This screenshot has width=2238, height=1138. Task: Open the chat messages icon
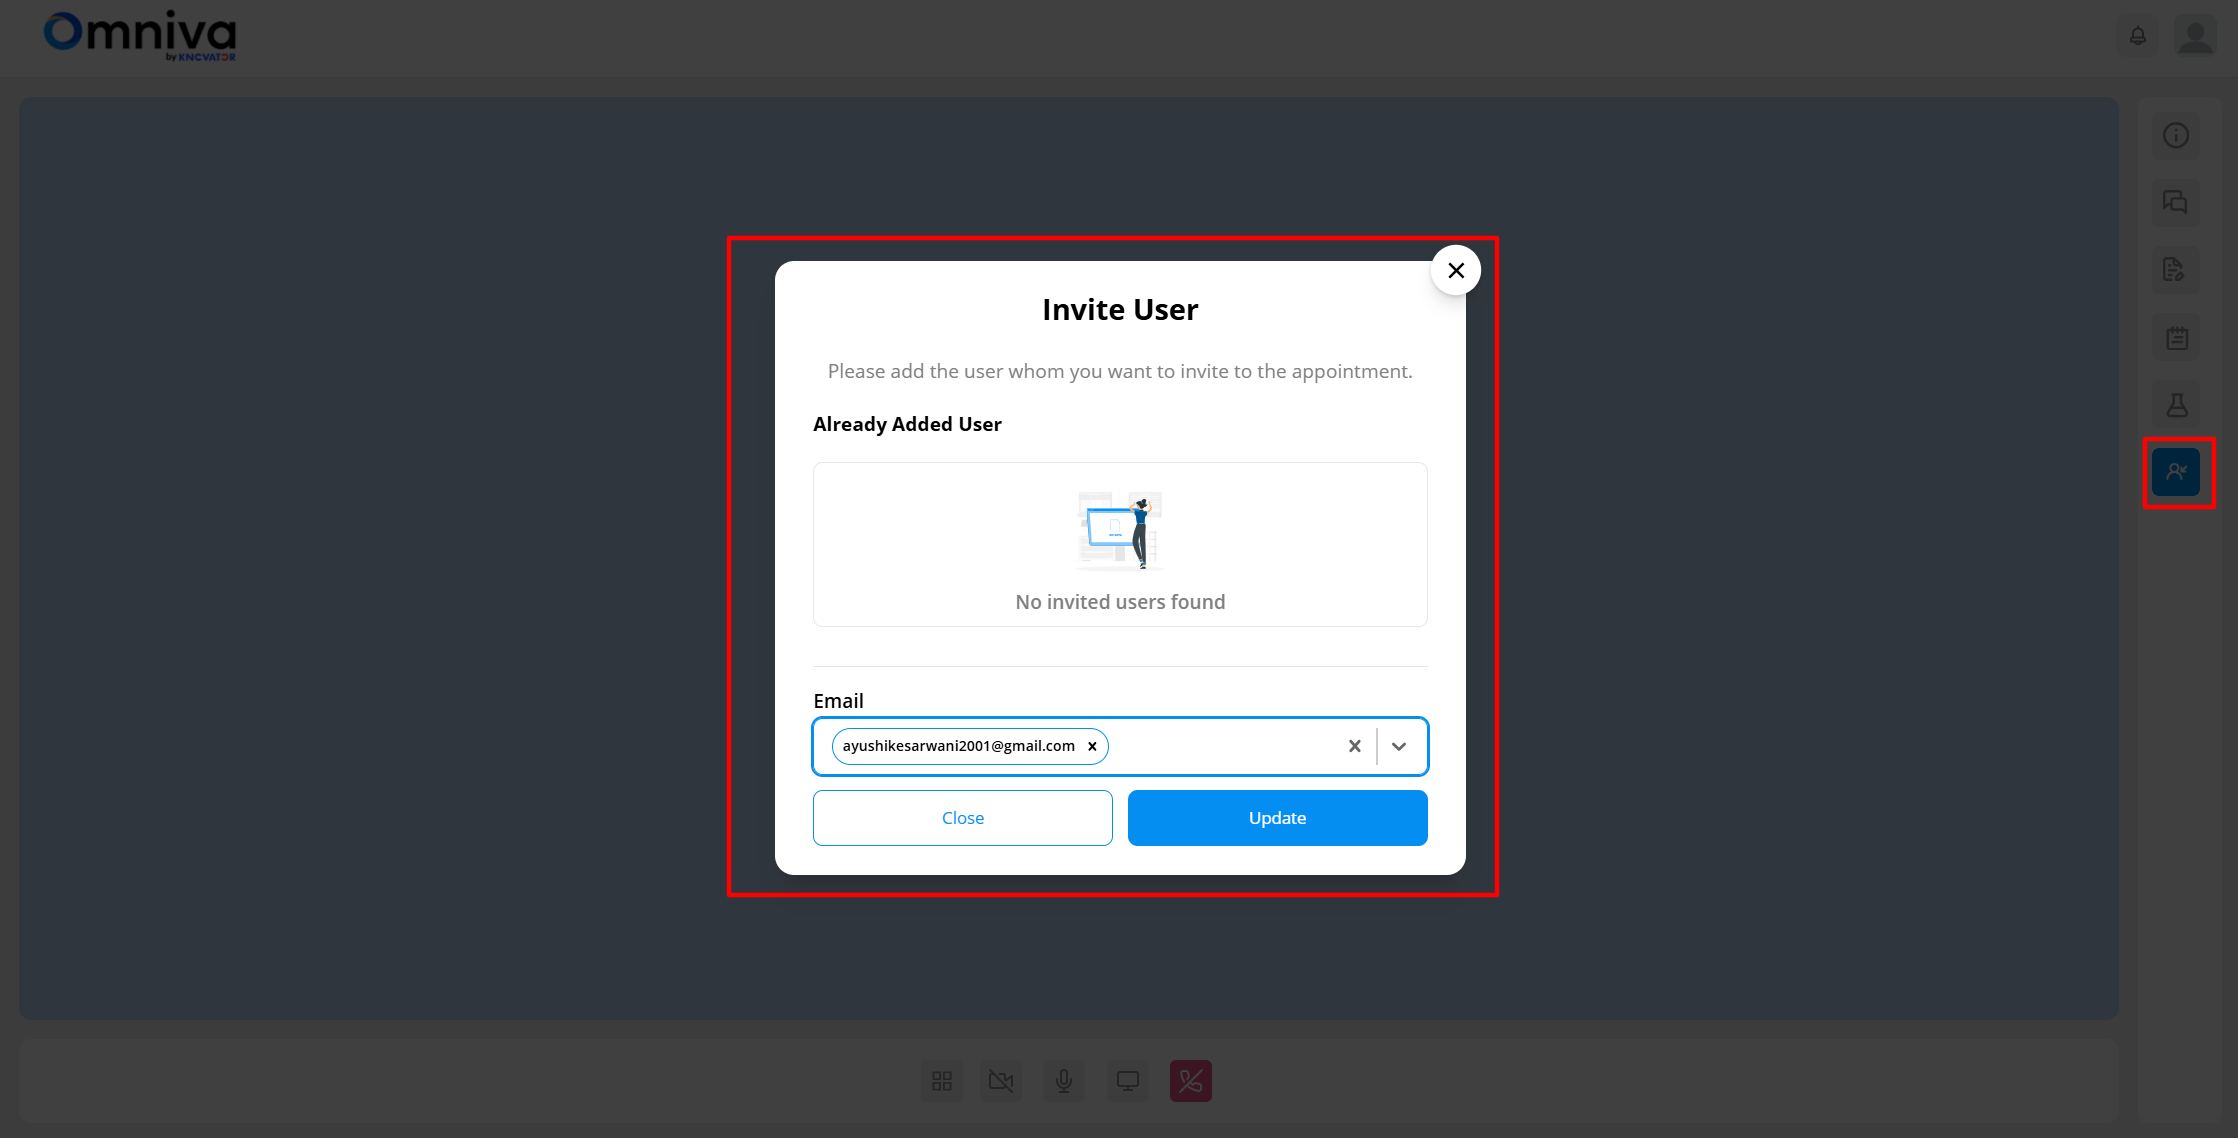point(2175,203)
